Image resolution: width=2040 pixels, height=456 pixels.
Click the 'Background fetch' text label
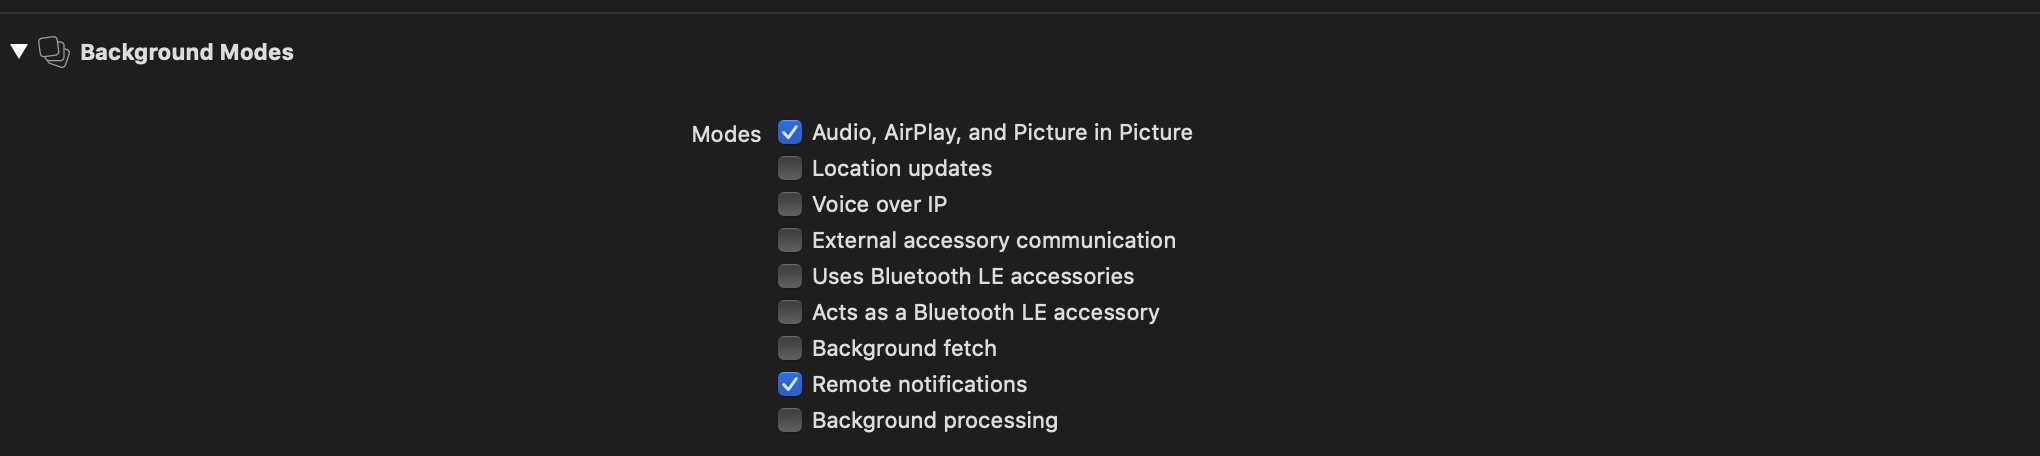pos(904,348)
